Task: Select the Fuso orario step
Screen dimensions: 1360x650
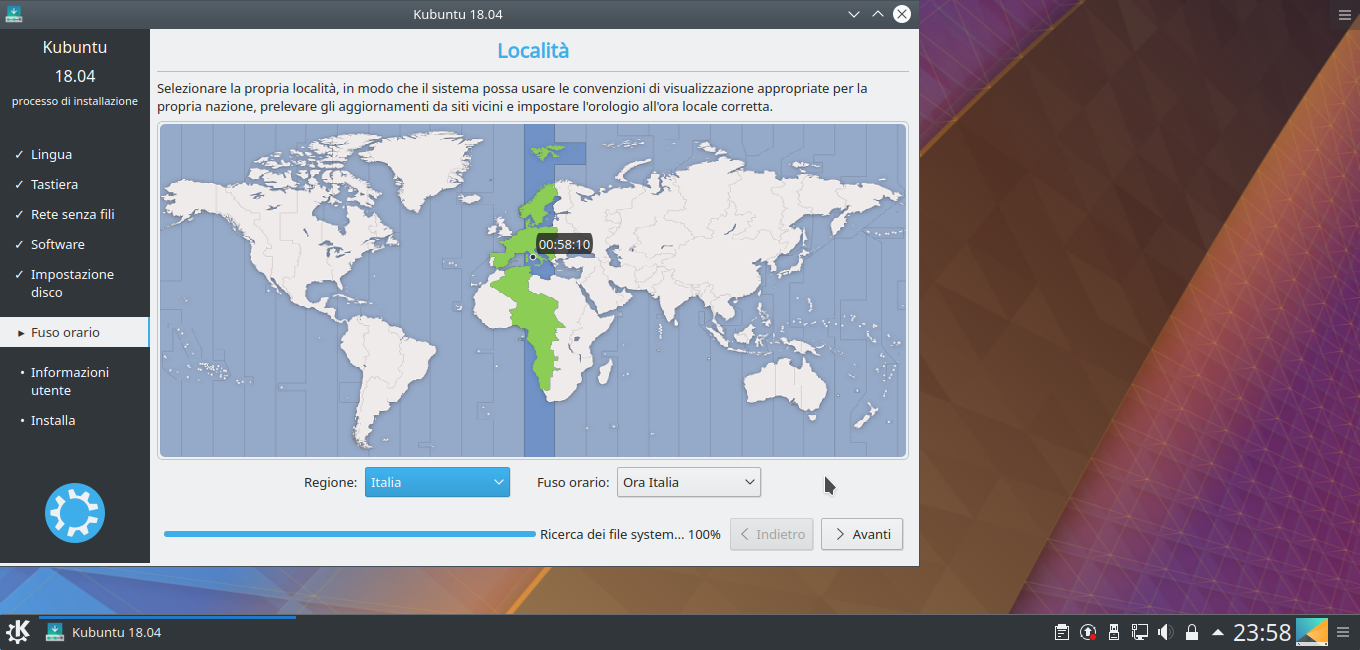Action: coord(74,332)
